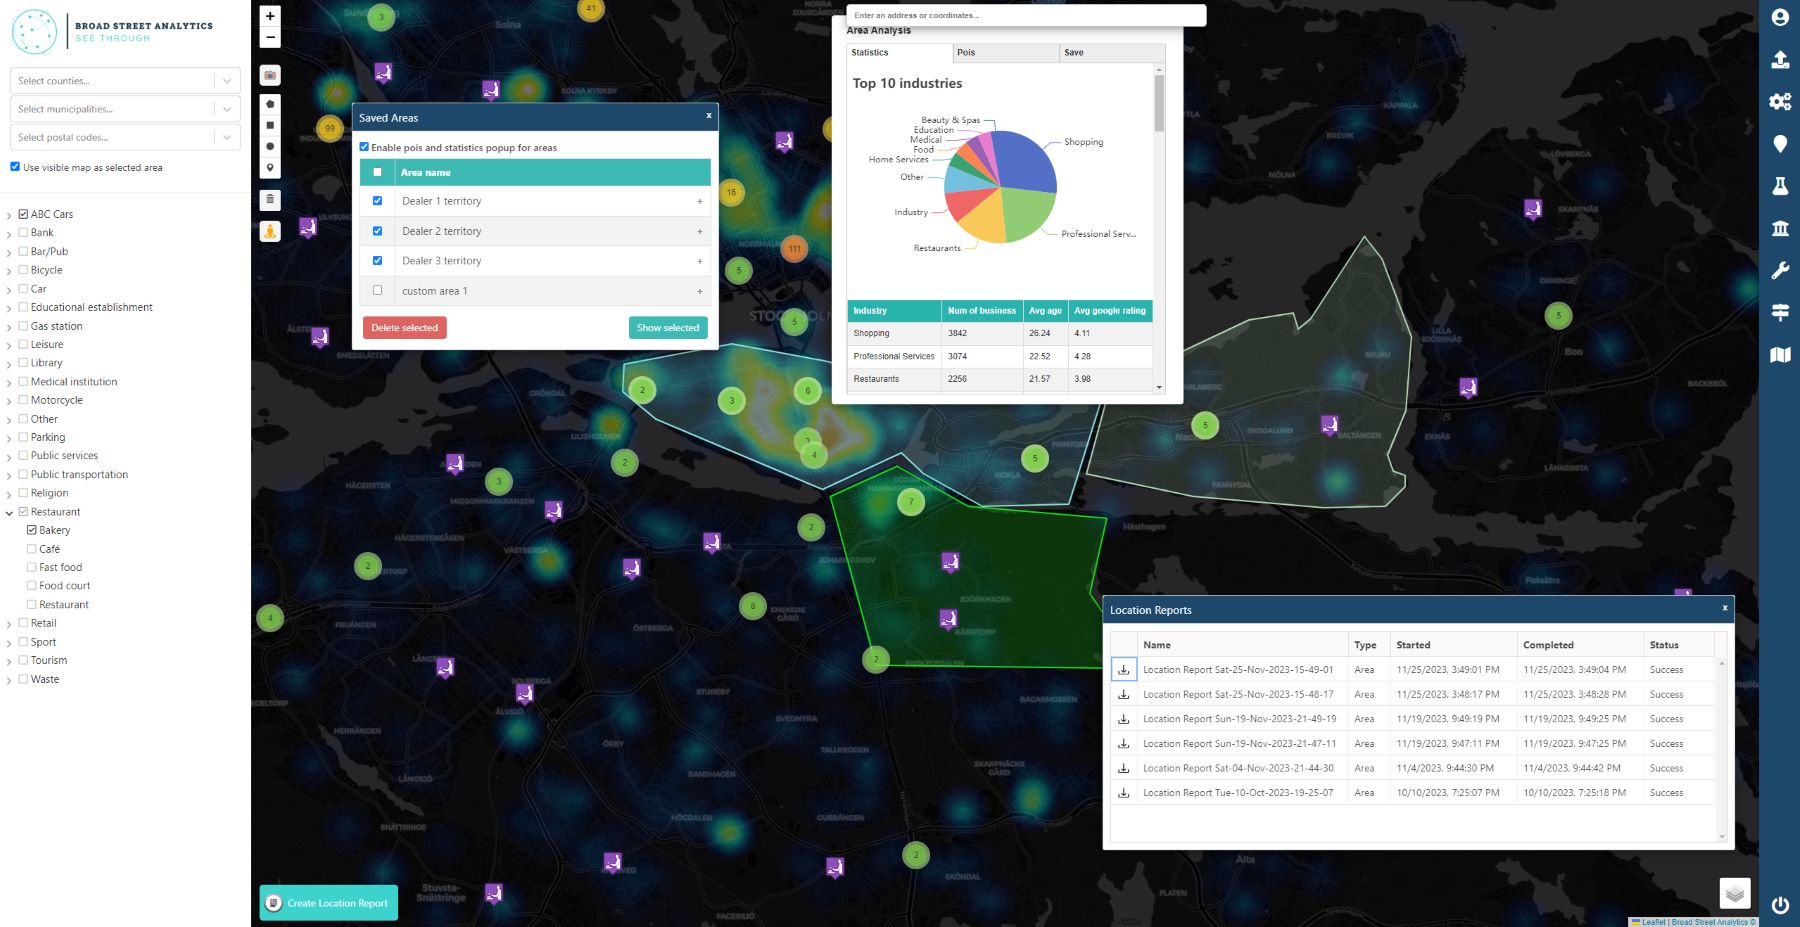
Task: Click the Show selected button
Action: point(668,328)
